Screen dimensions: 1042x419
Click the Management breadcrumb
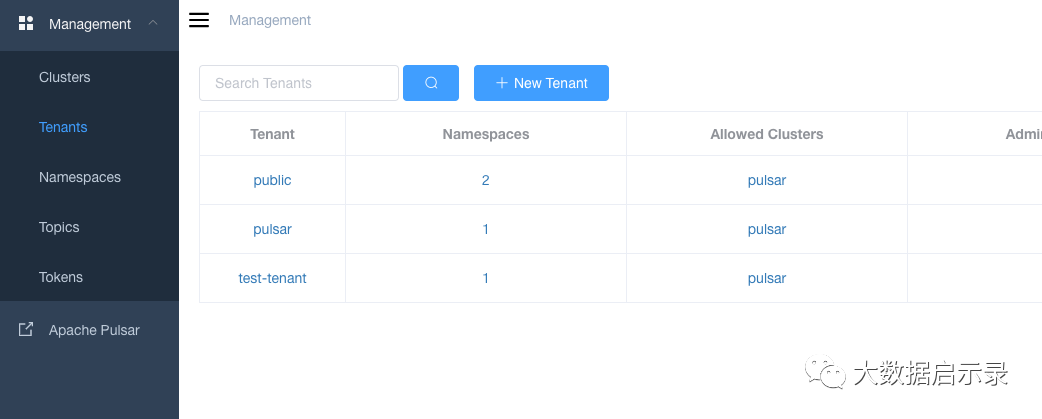tap(270, 20)
